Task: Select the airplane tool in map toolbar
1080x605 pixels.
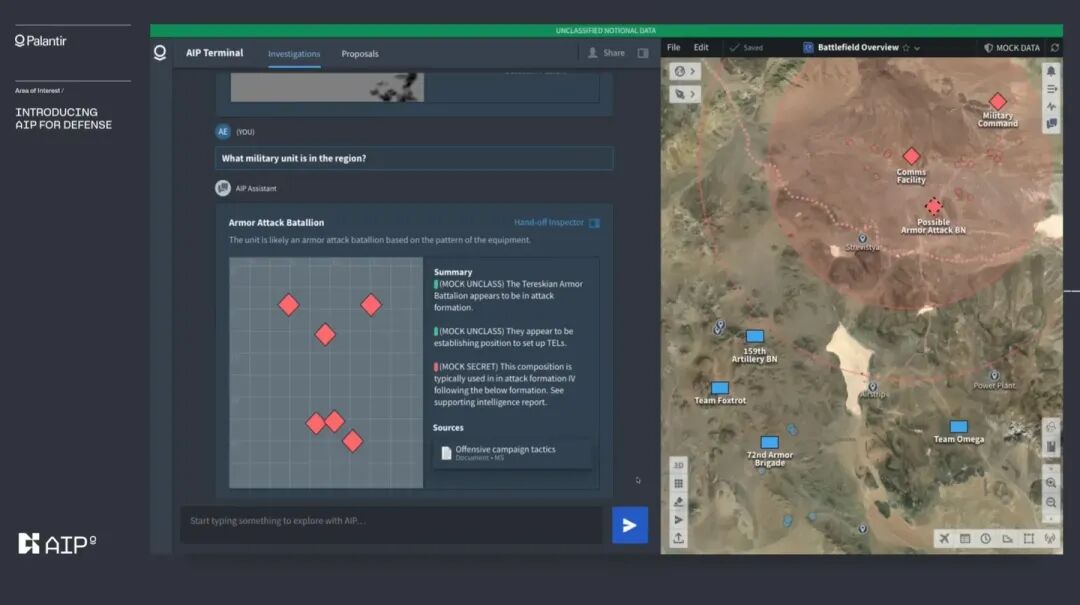Action: (x=944, y=538)
